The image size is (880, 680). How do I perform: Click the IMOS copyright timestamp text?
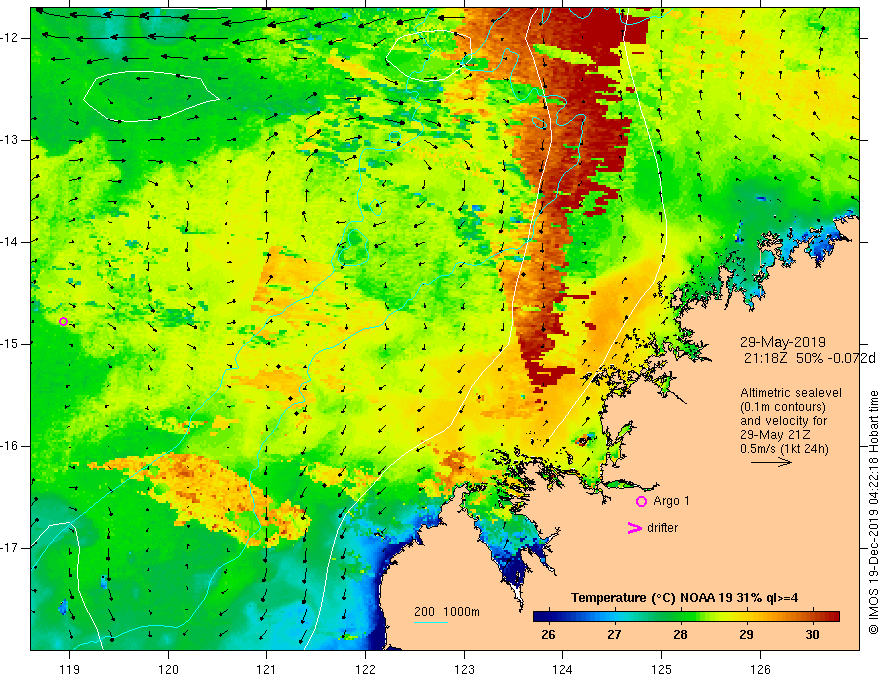pos(873,512)
